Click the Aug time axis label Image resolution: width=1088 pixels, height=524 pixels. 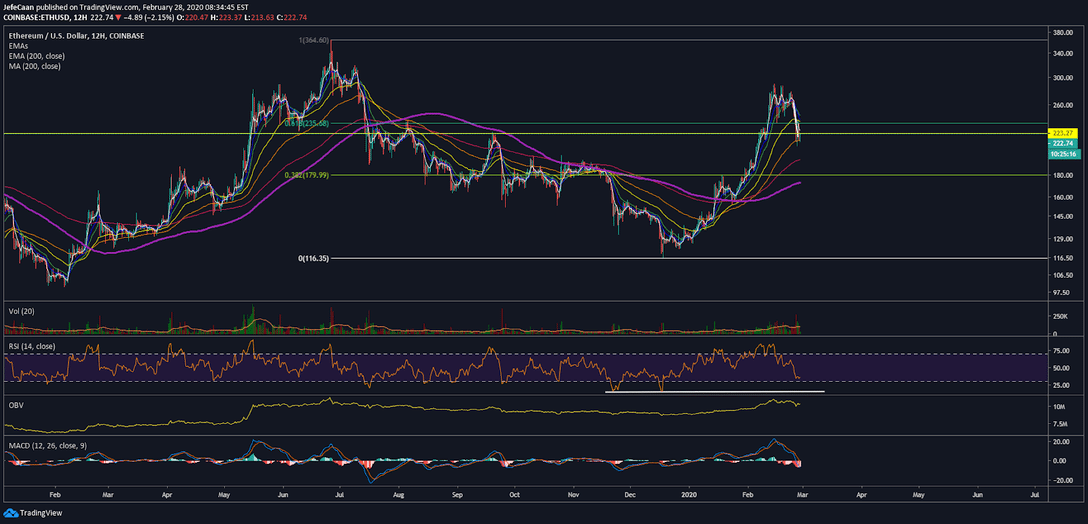(398, 496)
